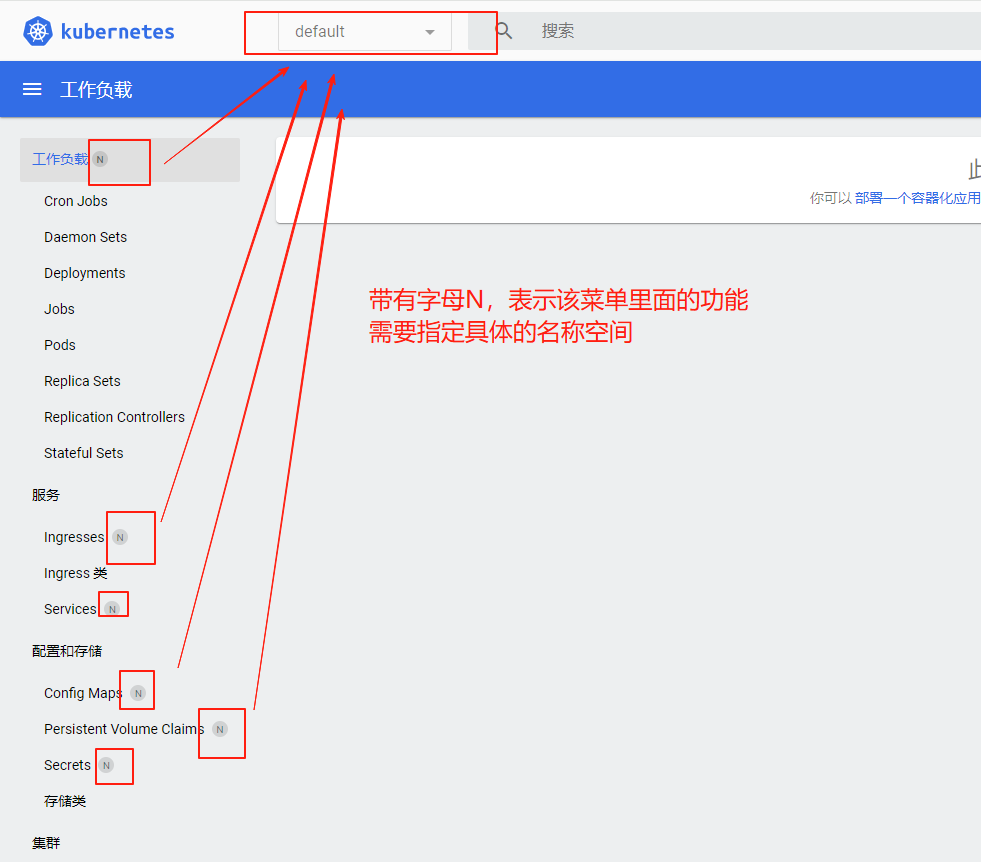The height and width of the screenshot is (862, 981).
Task: Click the N badge beside Services
Action: tap(112, 609)
